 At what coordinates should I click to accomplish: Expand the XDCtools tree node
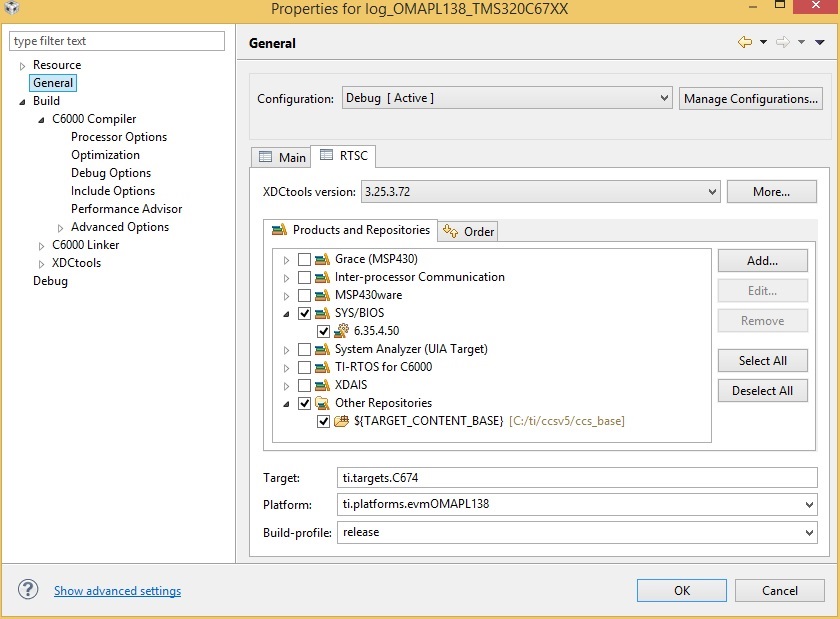coord(41,264)
